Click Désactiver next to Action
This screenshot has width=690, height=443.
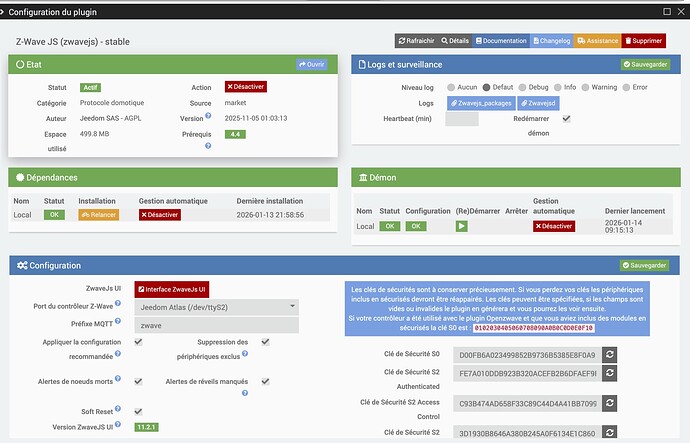tap(246, 87)
